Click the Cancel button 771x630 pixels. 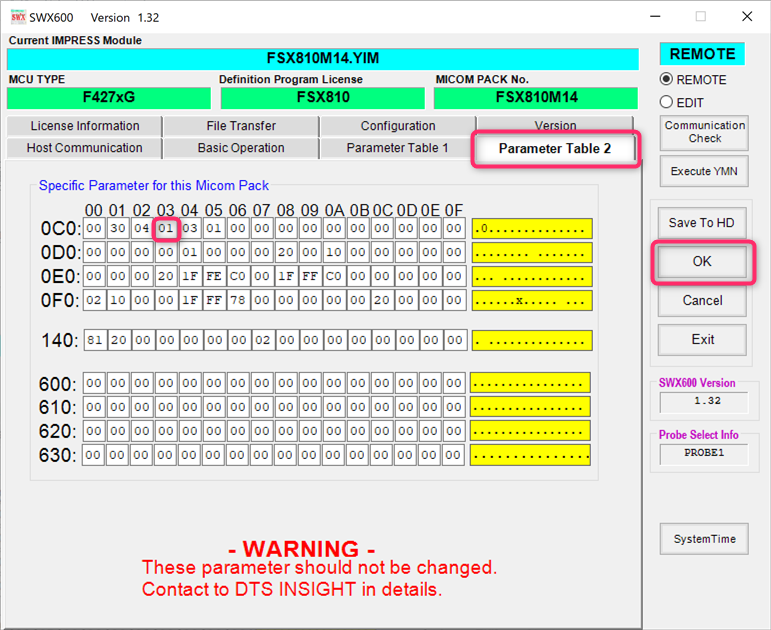(702, 300)
